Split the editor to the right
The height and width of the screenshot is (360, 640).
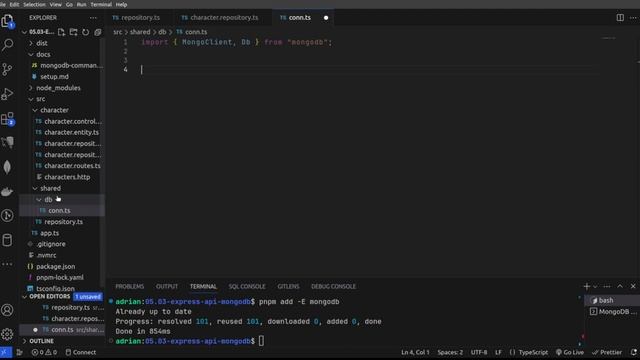[x=620, y=18]
